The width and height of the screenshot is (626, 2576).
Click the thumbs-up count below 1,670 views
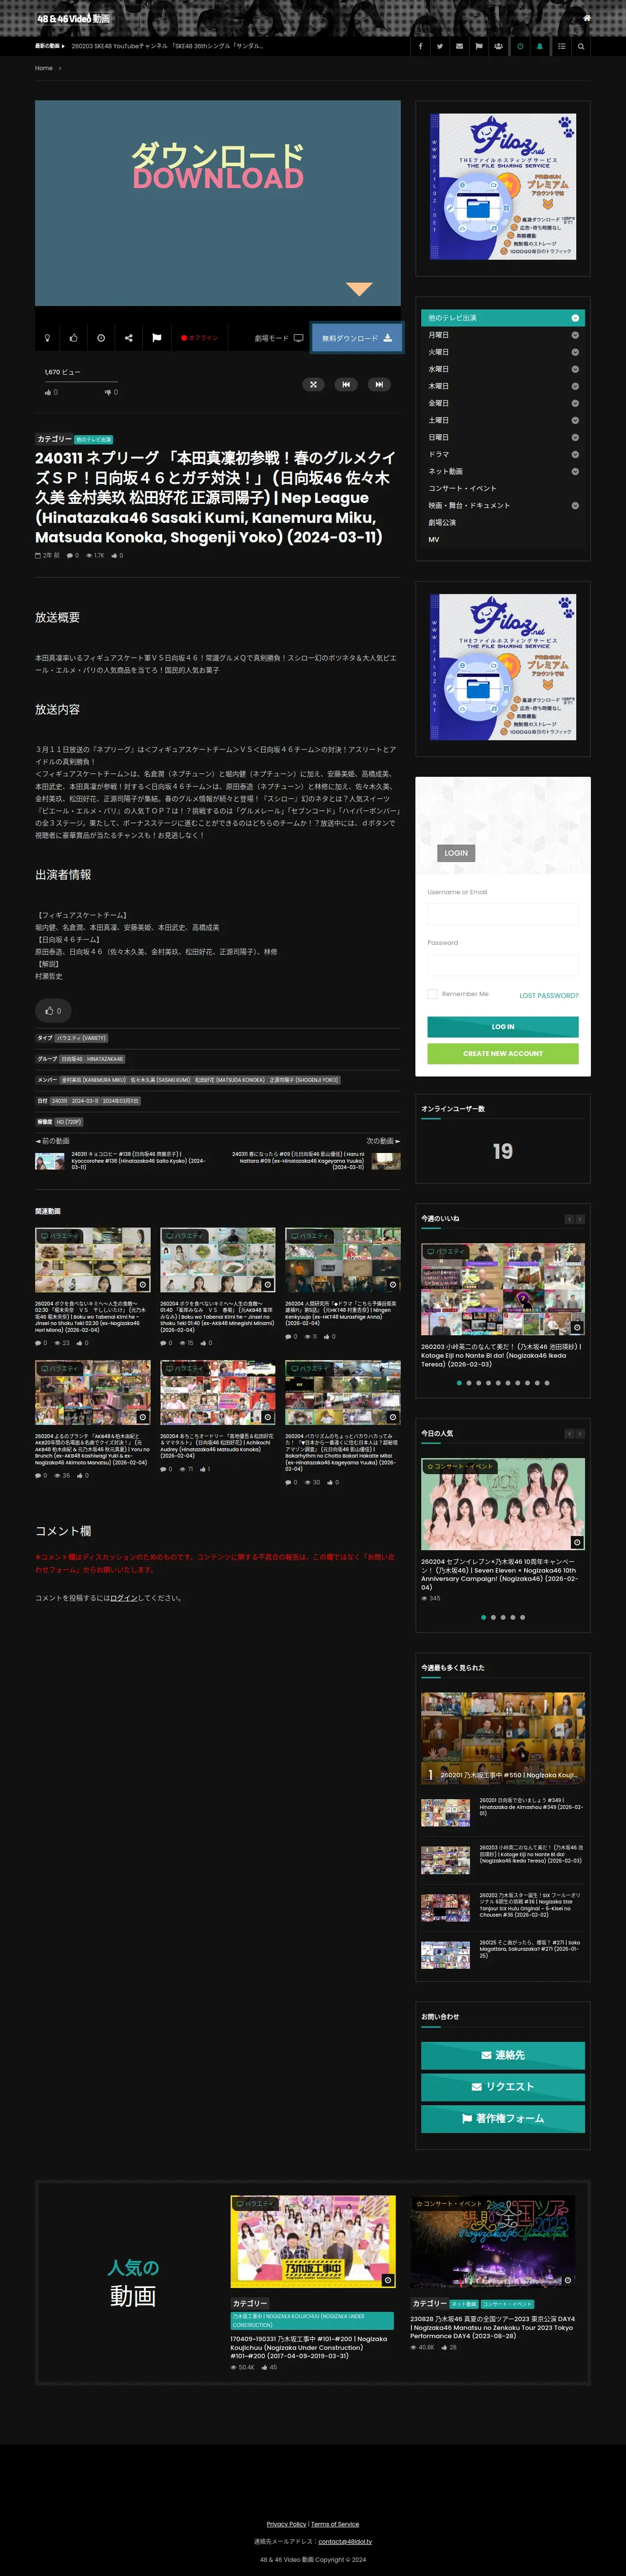pyautogui.click(x=51, y=392)
